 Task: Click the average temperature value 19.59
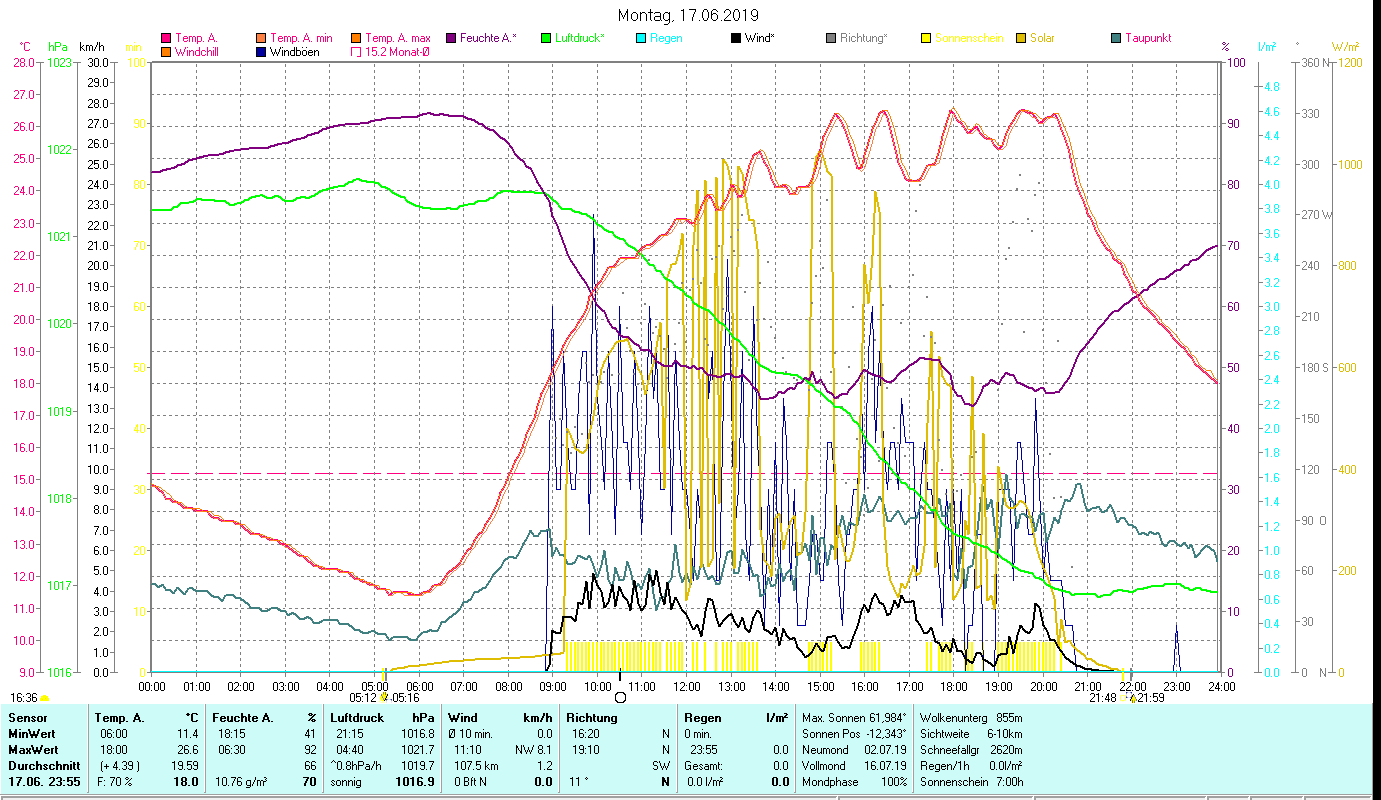184,766
